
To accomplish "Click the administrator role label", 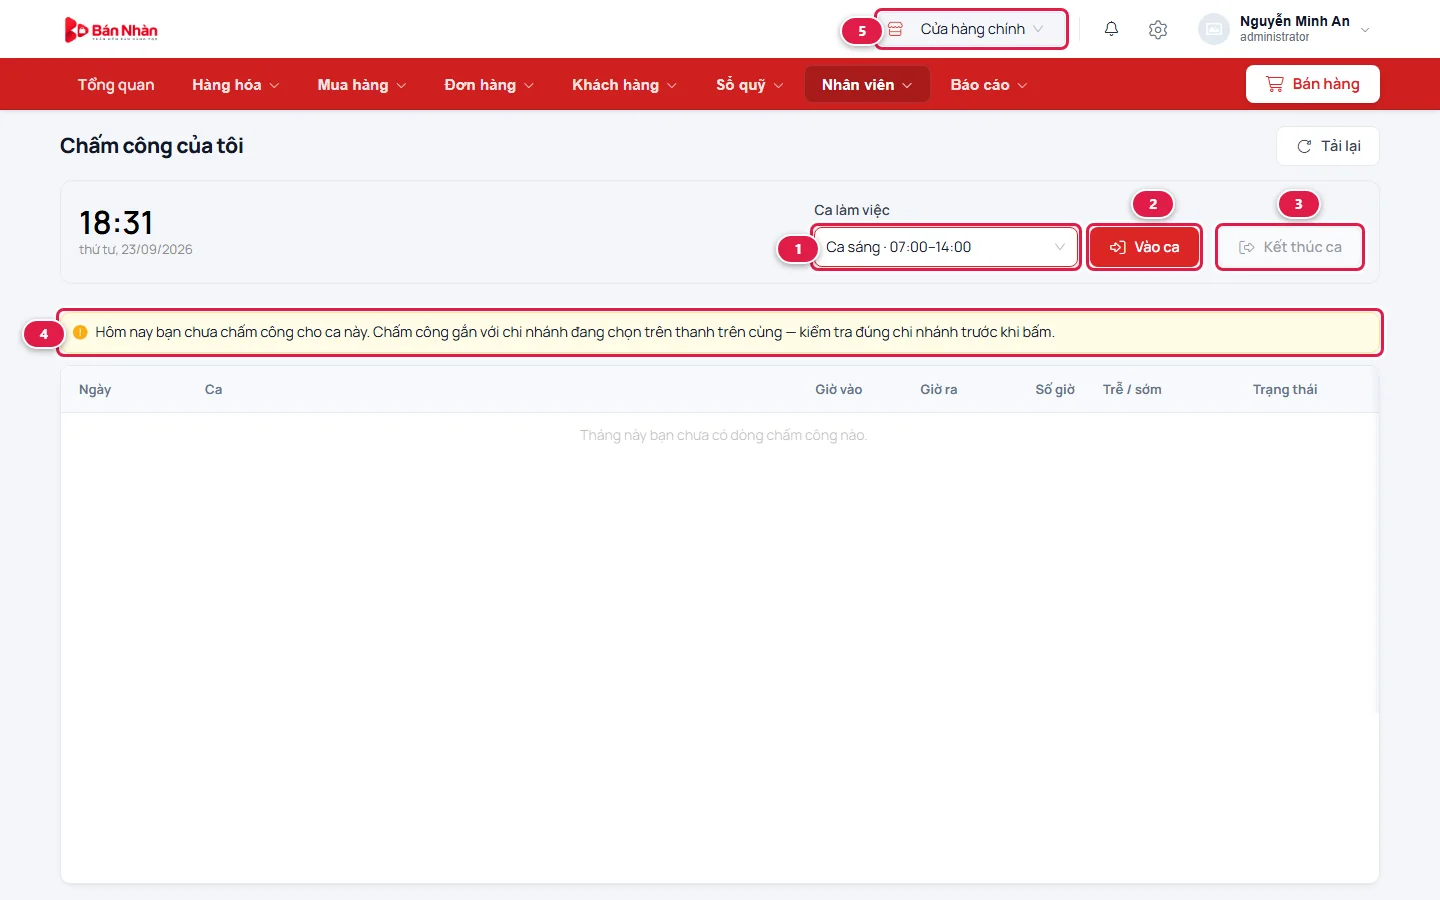I will pos(1274,37).
